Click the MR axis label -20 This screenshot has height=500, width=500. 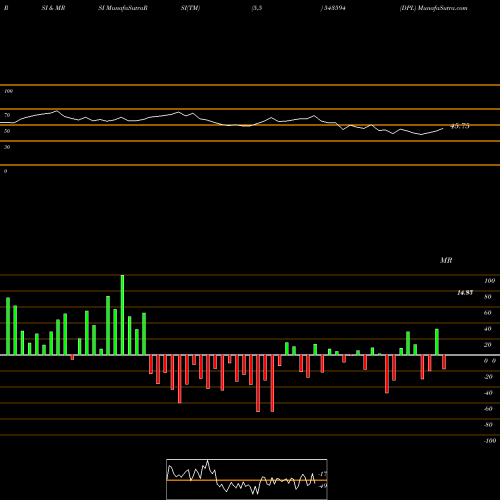pos(488,377)
